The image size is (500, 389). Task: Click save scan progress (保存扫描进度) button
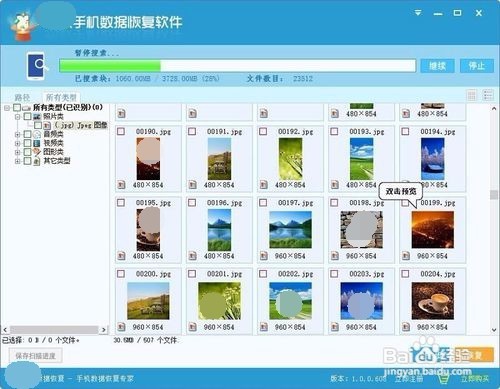tap(35, 356)
